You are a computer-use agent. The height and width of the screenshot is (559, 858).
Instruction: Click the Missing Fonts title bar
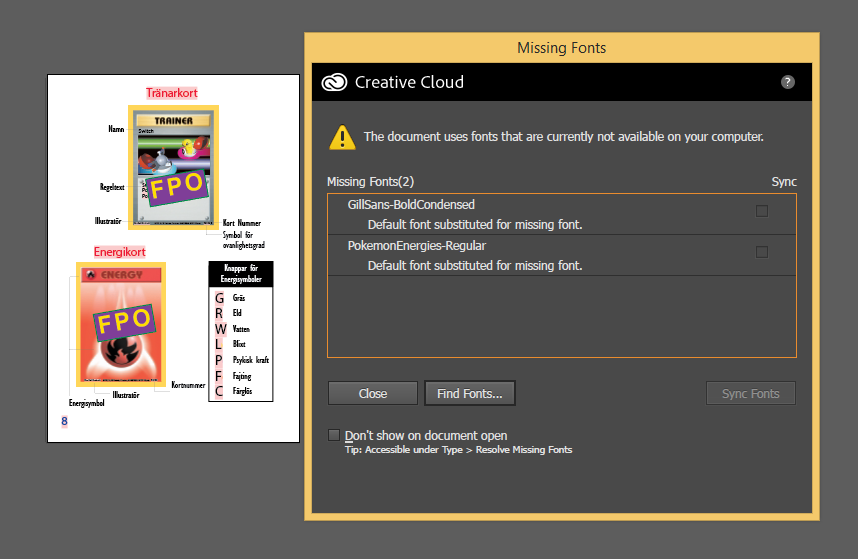coord(562,48)
